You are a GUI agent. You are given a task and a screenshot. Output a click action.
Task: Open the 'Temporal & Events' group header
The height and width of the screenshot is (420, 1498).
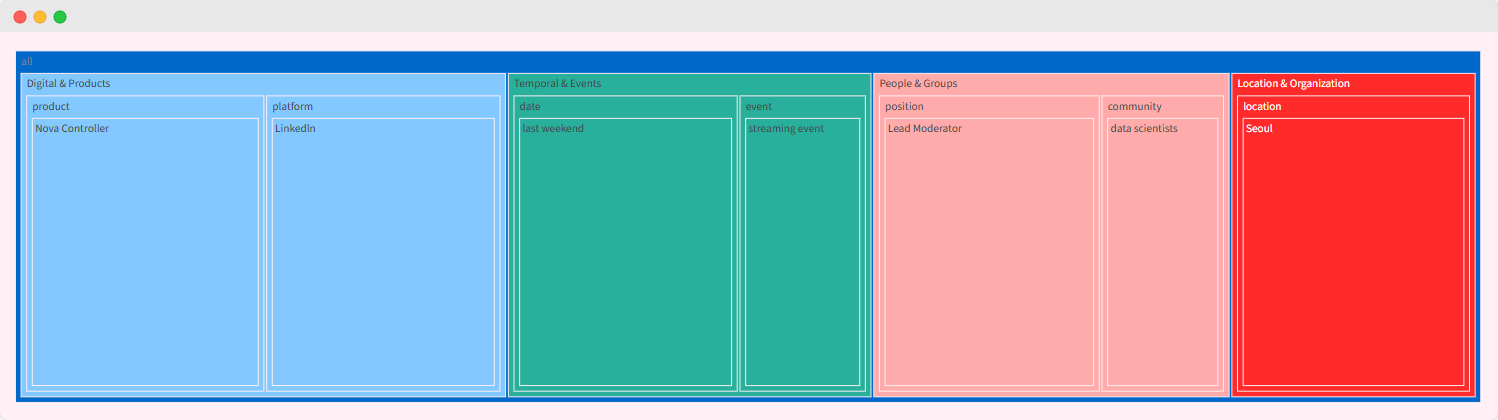click(x=690, y=83)
